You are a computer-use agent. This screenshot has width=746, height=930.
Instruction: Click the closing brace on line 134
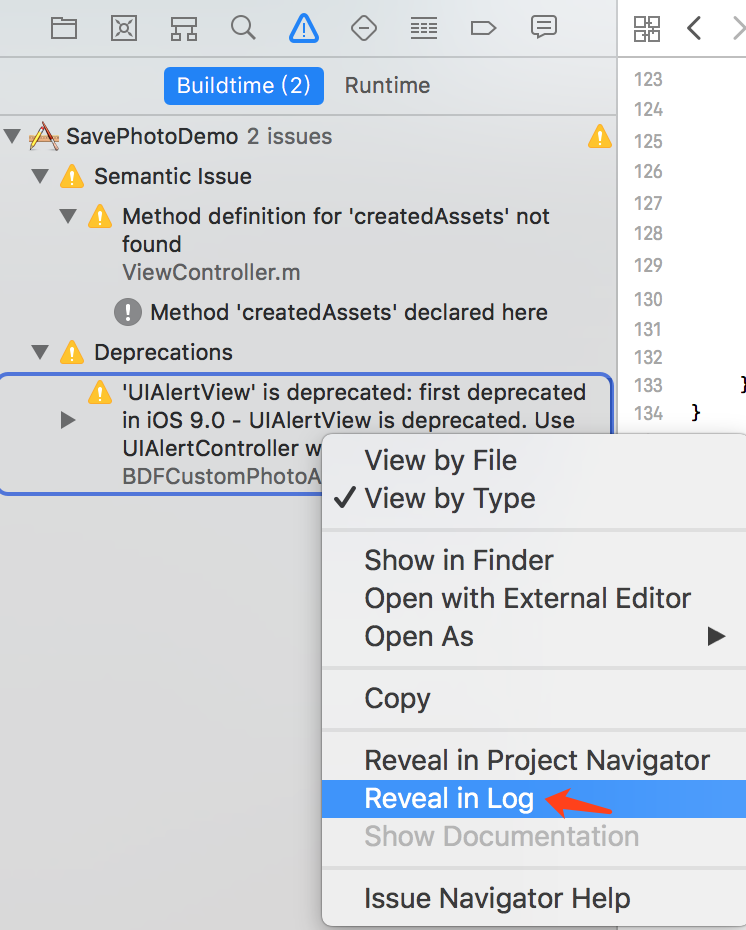pyautogui.click(x=696, y=412)
